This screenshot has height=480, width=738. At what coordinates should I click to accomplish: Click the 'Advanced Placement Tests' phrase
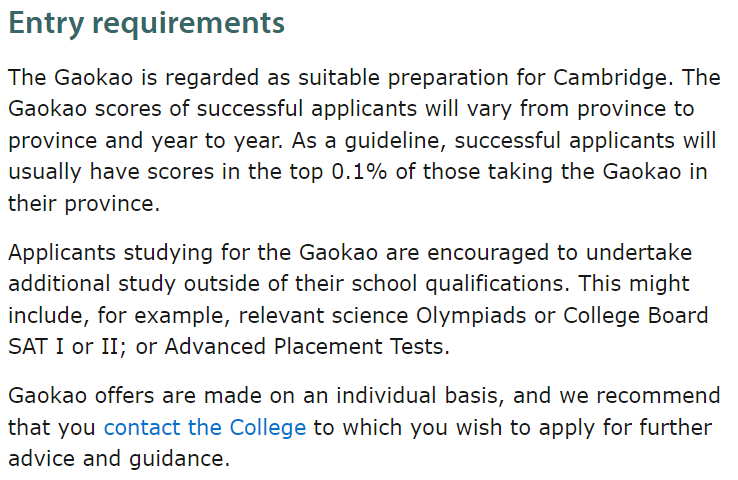point(305,347)
